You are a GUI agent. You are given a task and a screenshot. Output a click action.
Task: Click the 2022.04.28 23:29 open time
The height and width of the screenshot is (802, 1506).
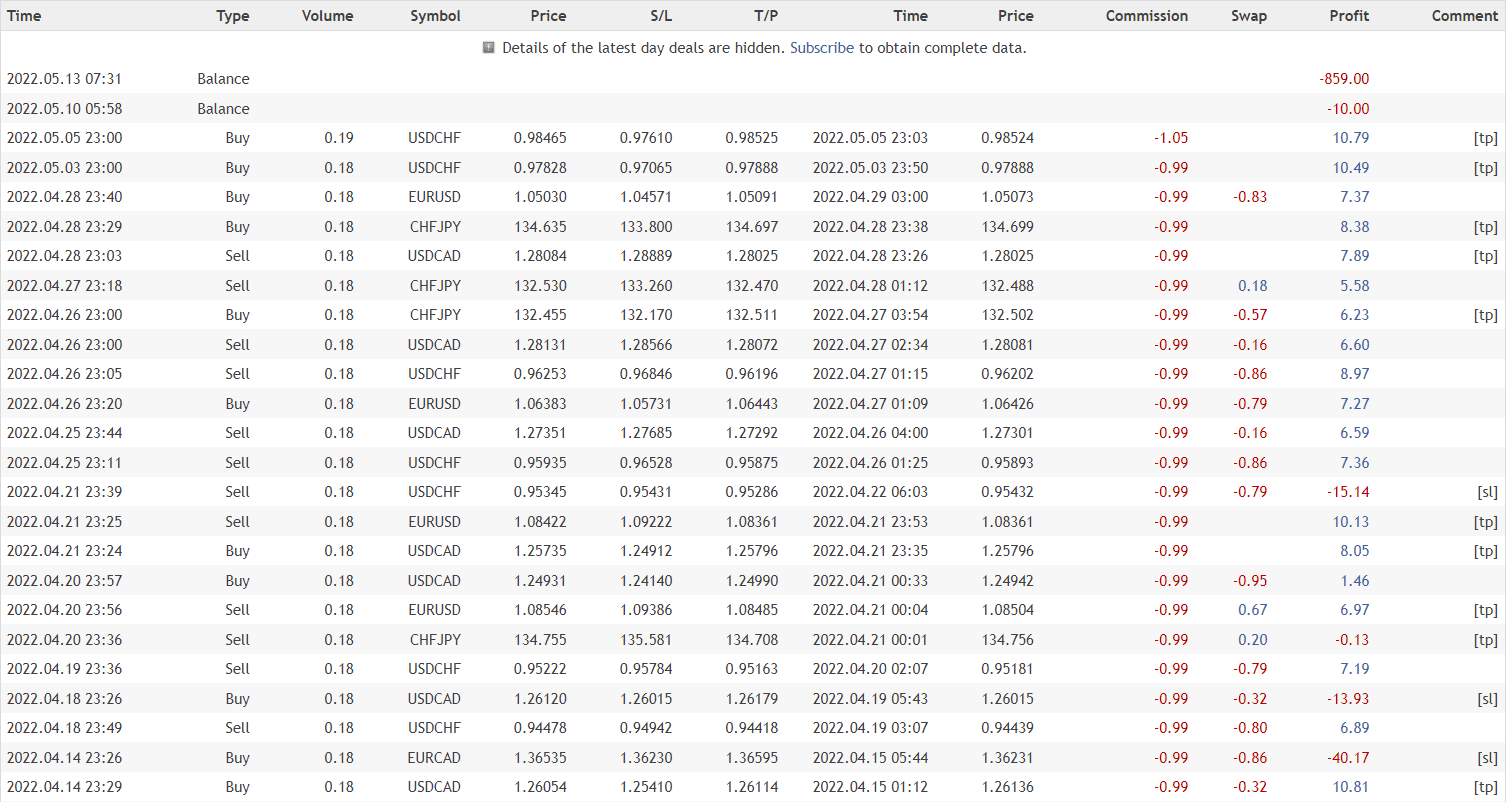65,227
